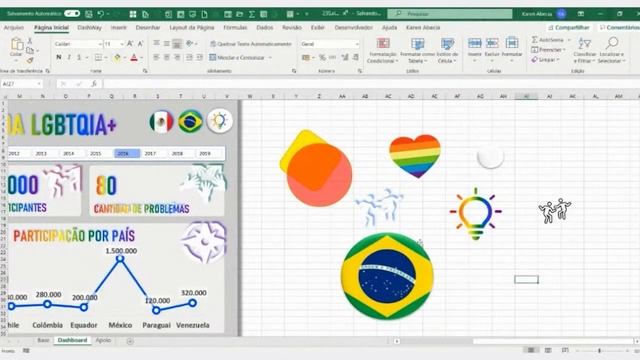
Task: Switch to the Fórmulas ribbon tab
Action: [235, 27]
